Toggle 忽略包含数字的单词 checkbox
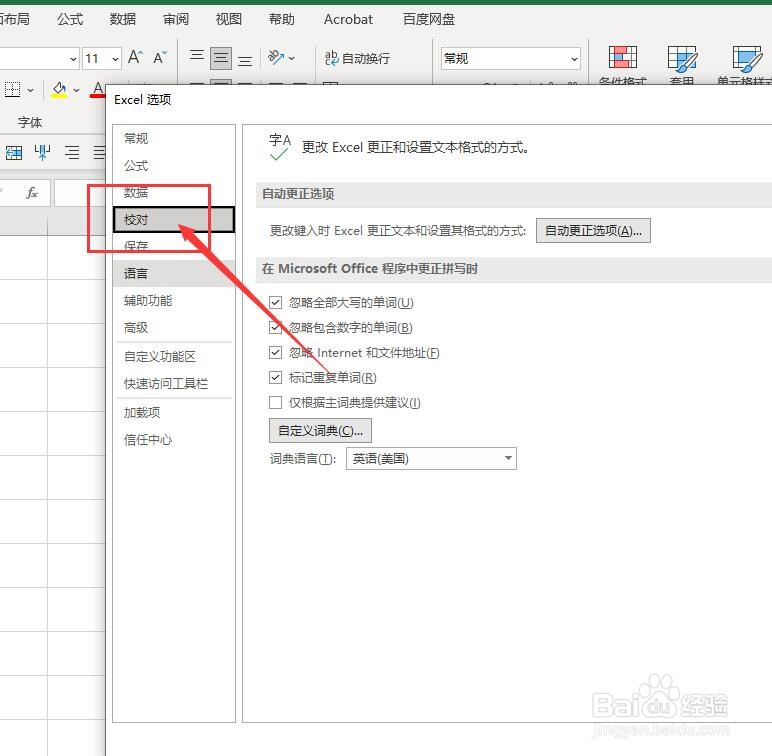 tap(275, 327)
